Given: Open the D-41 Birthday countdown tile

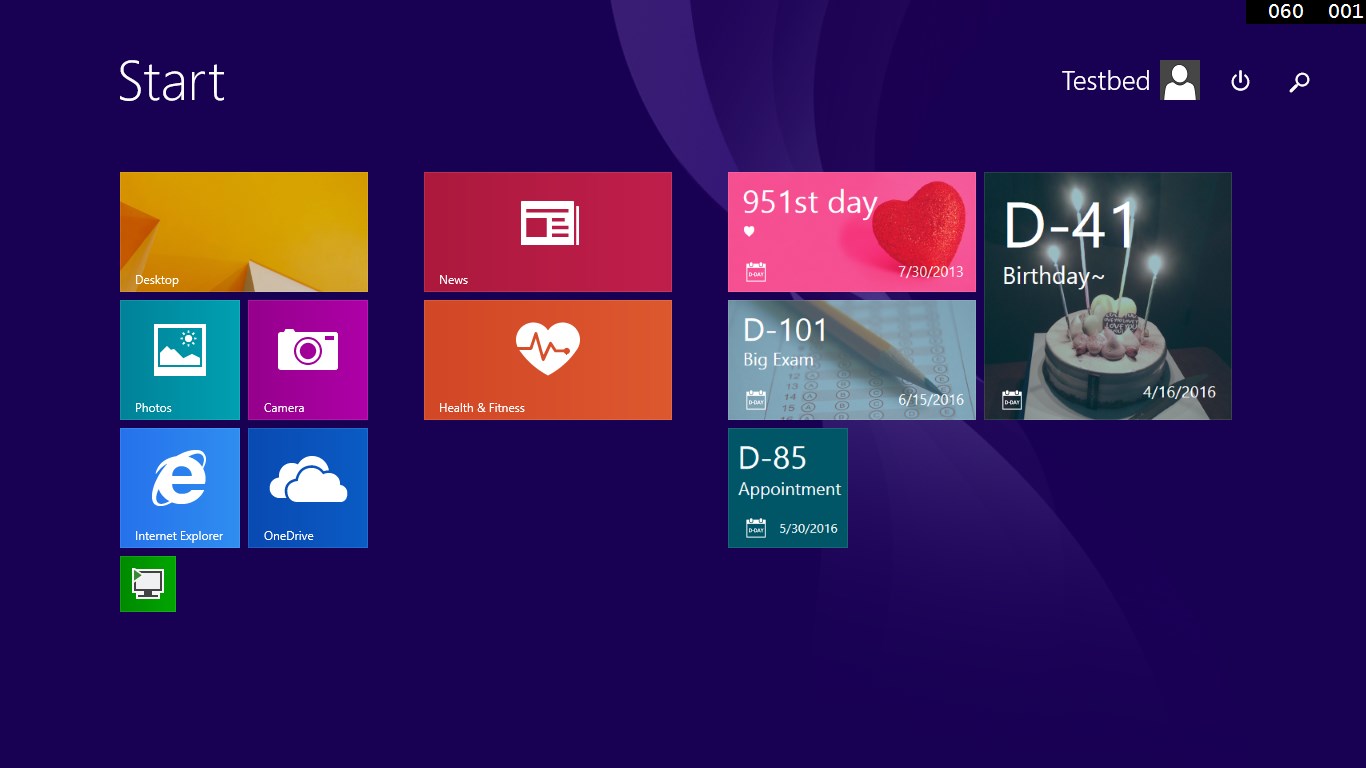Looking at the screenshot, I should (x=1107, y=295).
